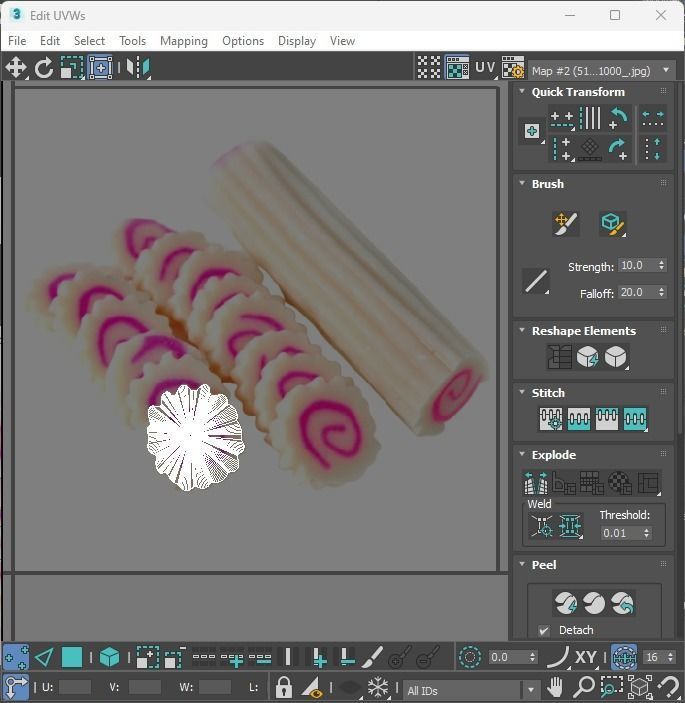Click Rotate +90 clockwise arrow icon
Screen dimensions: 685x703
(619, 149)
